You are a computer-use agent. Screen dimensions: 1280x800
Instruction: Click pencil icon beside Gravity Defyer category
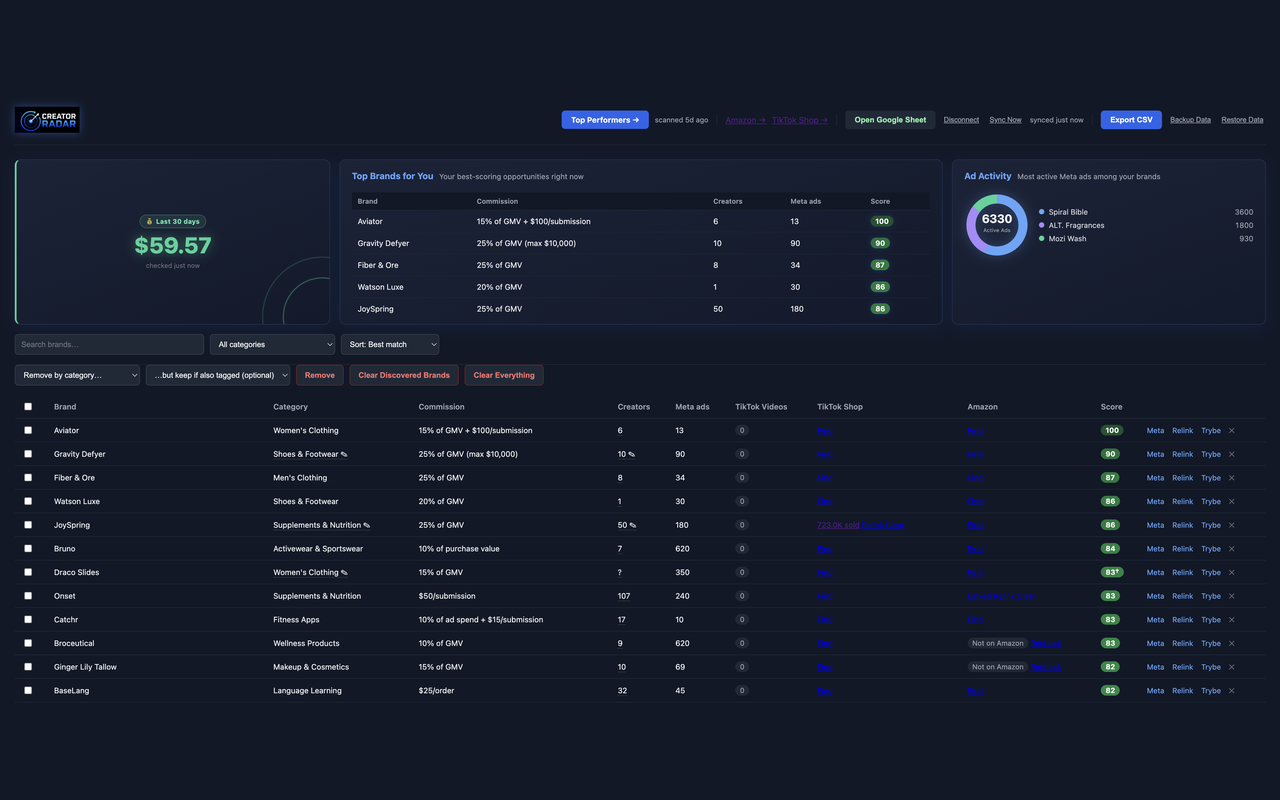[344, 454]
